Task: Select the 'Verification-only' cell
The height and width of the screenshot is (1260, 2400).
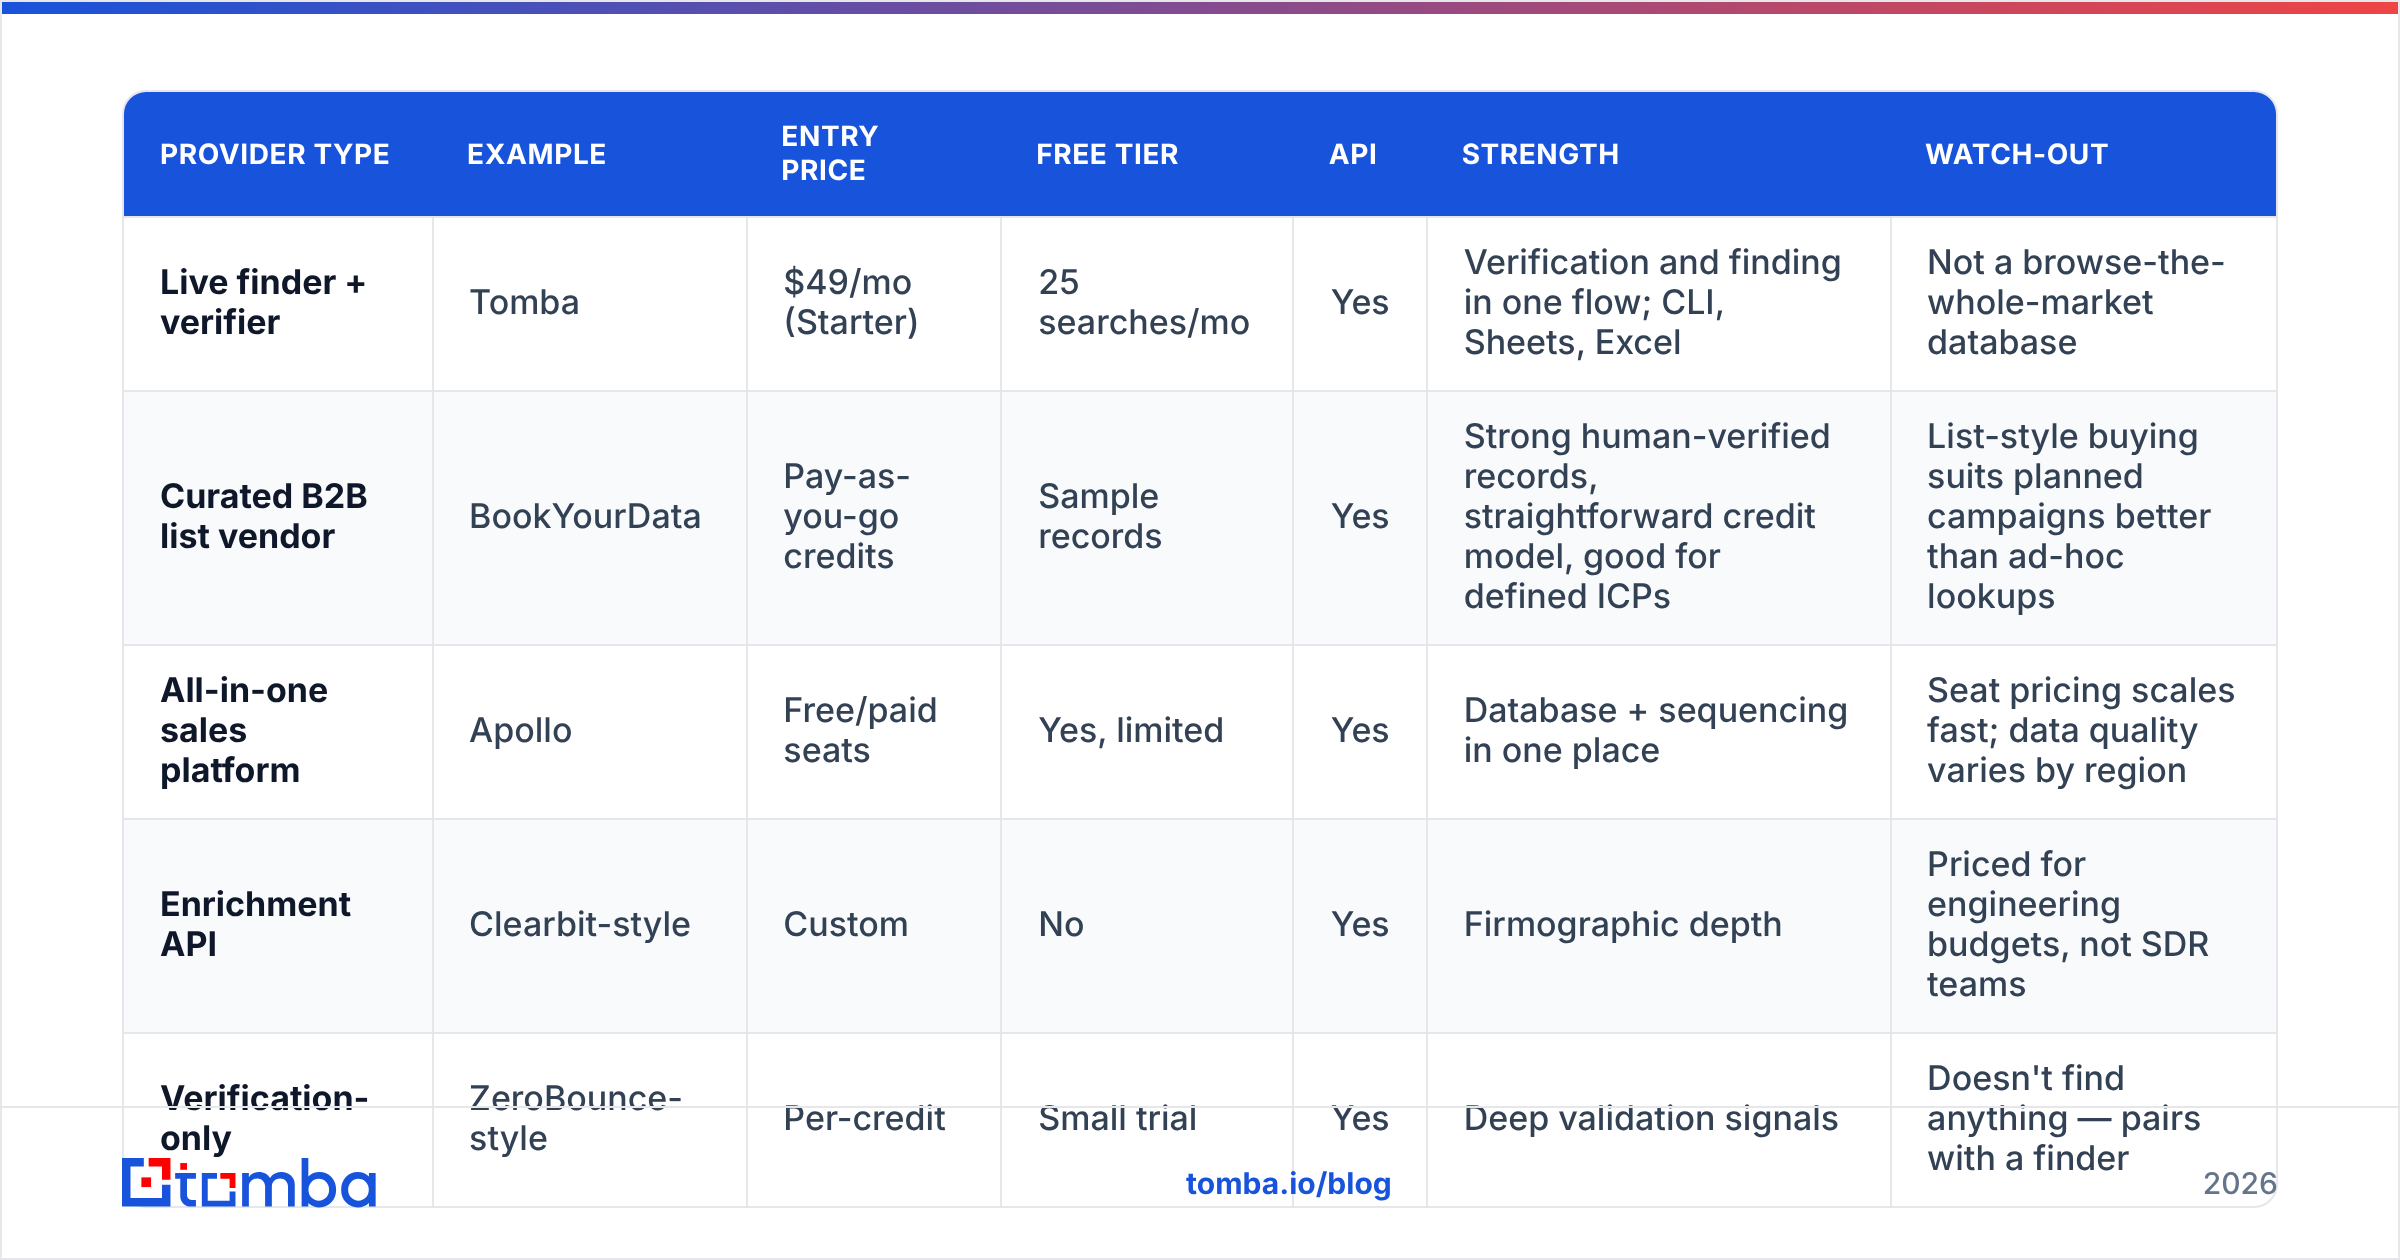Action: 278,1119
